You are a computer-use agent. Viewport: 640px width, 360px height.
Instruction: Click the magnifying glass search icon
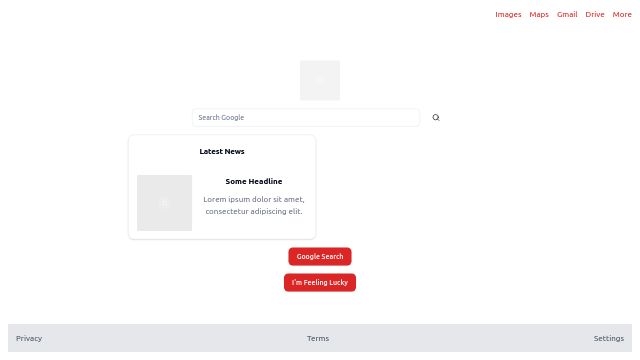436,118
